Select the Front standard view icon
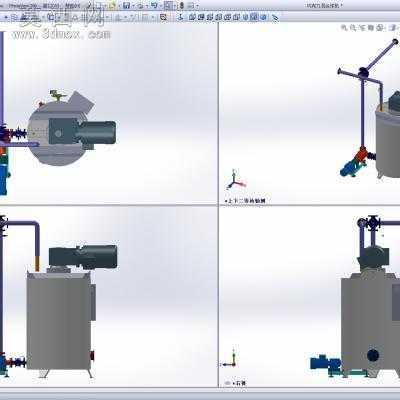 192,17
